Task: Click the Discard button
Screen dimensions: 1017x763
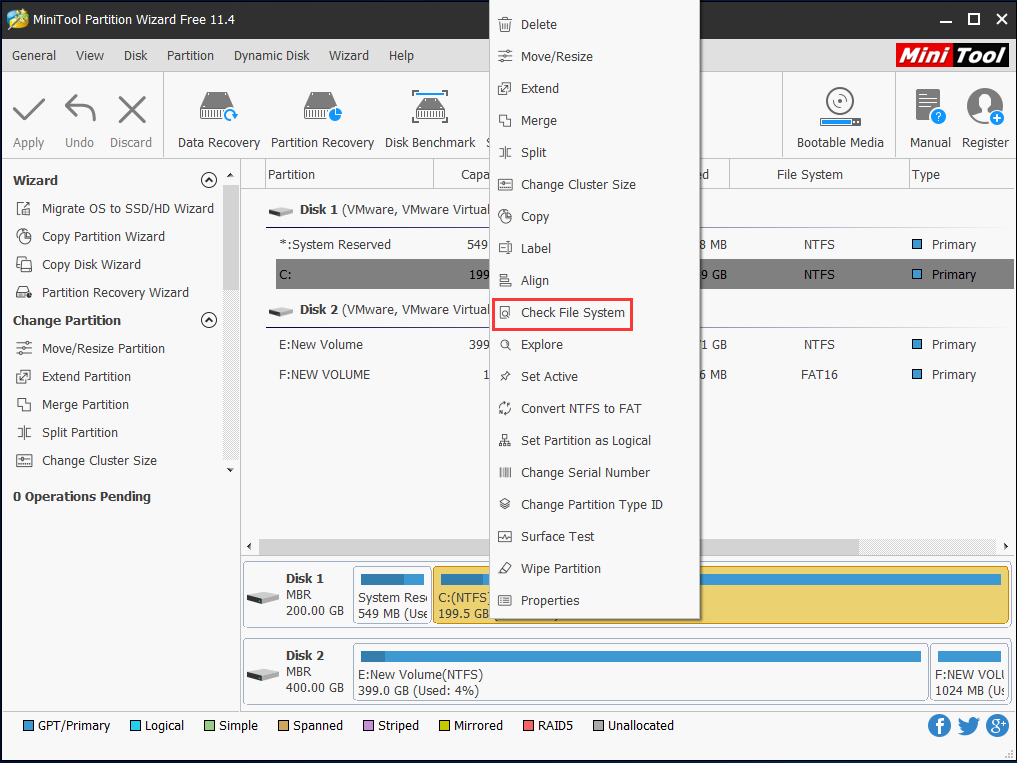Action: 131,115
